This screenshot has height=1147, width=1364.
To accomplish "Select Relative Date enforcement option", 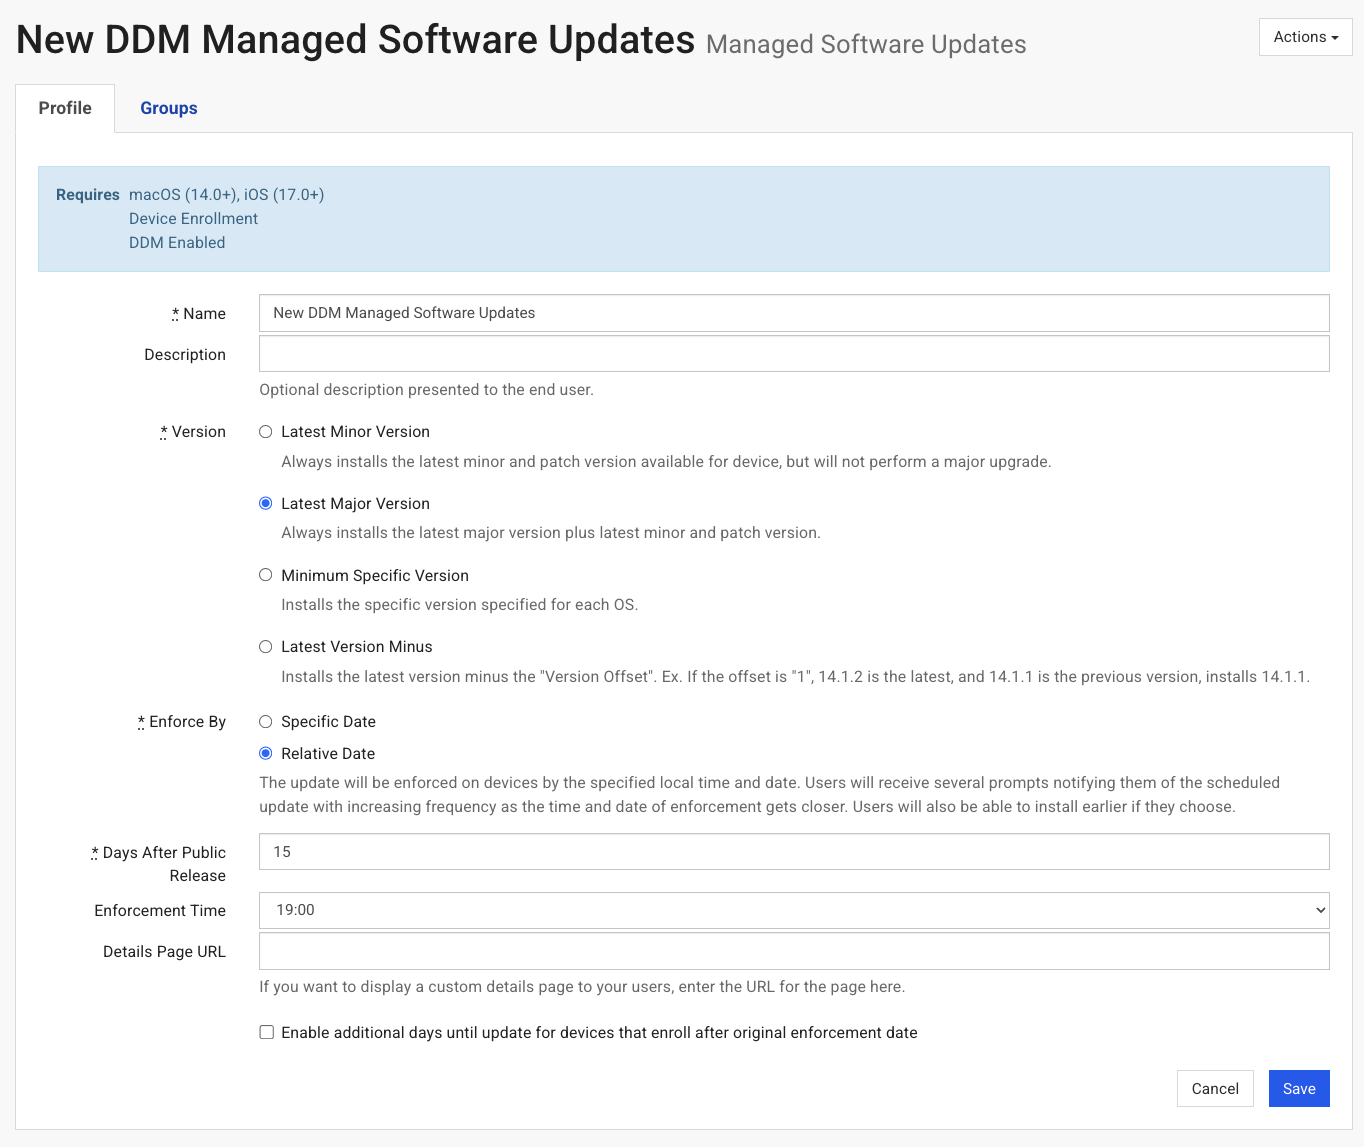I will tap(266, 754).
